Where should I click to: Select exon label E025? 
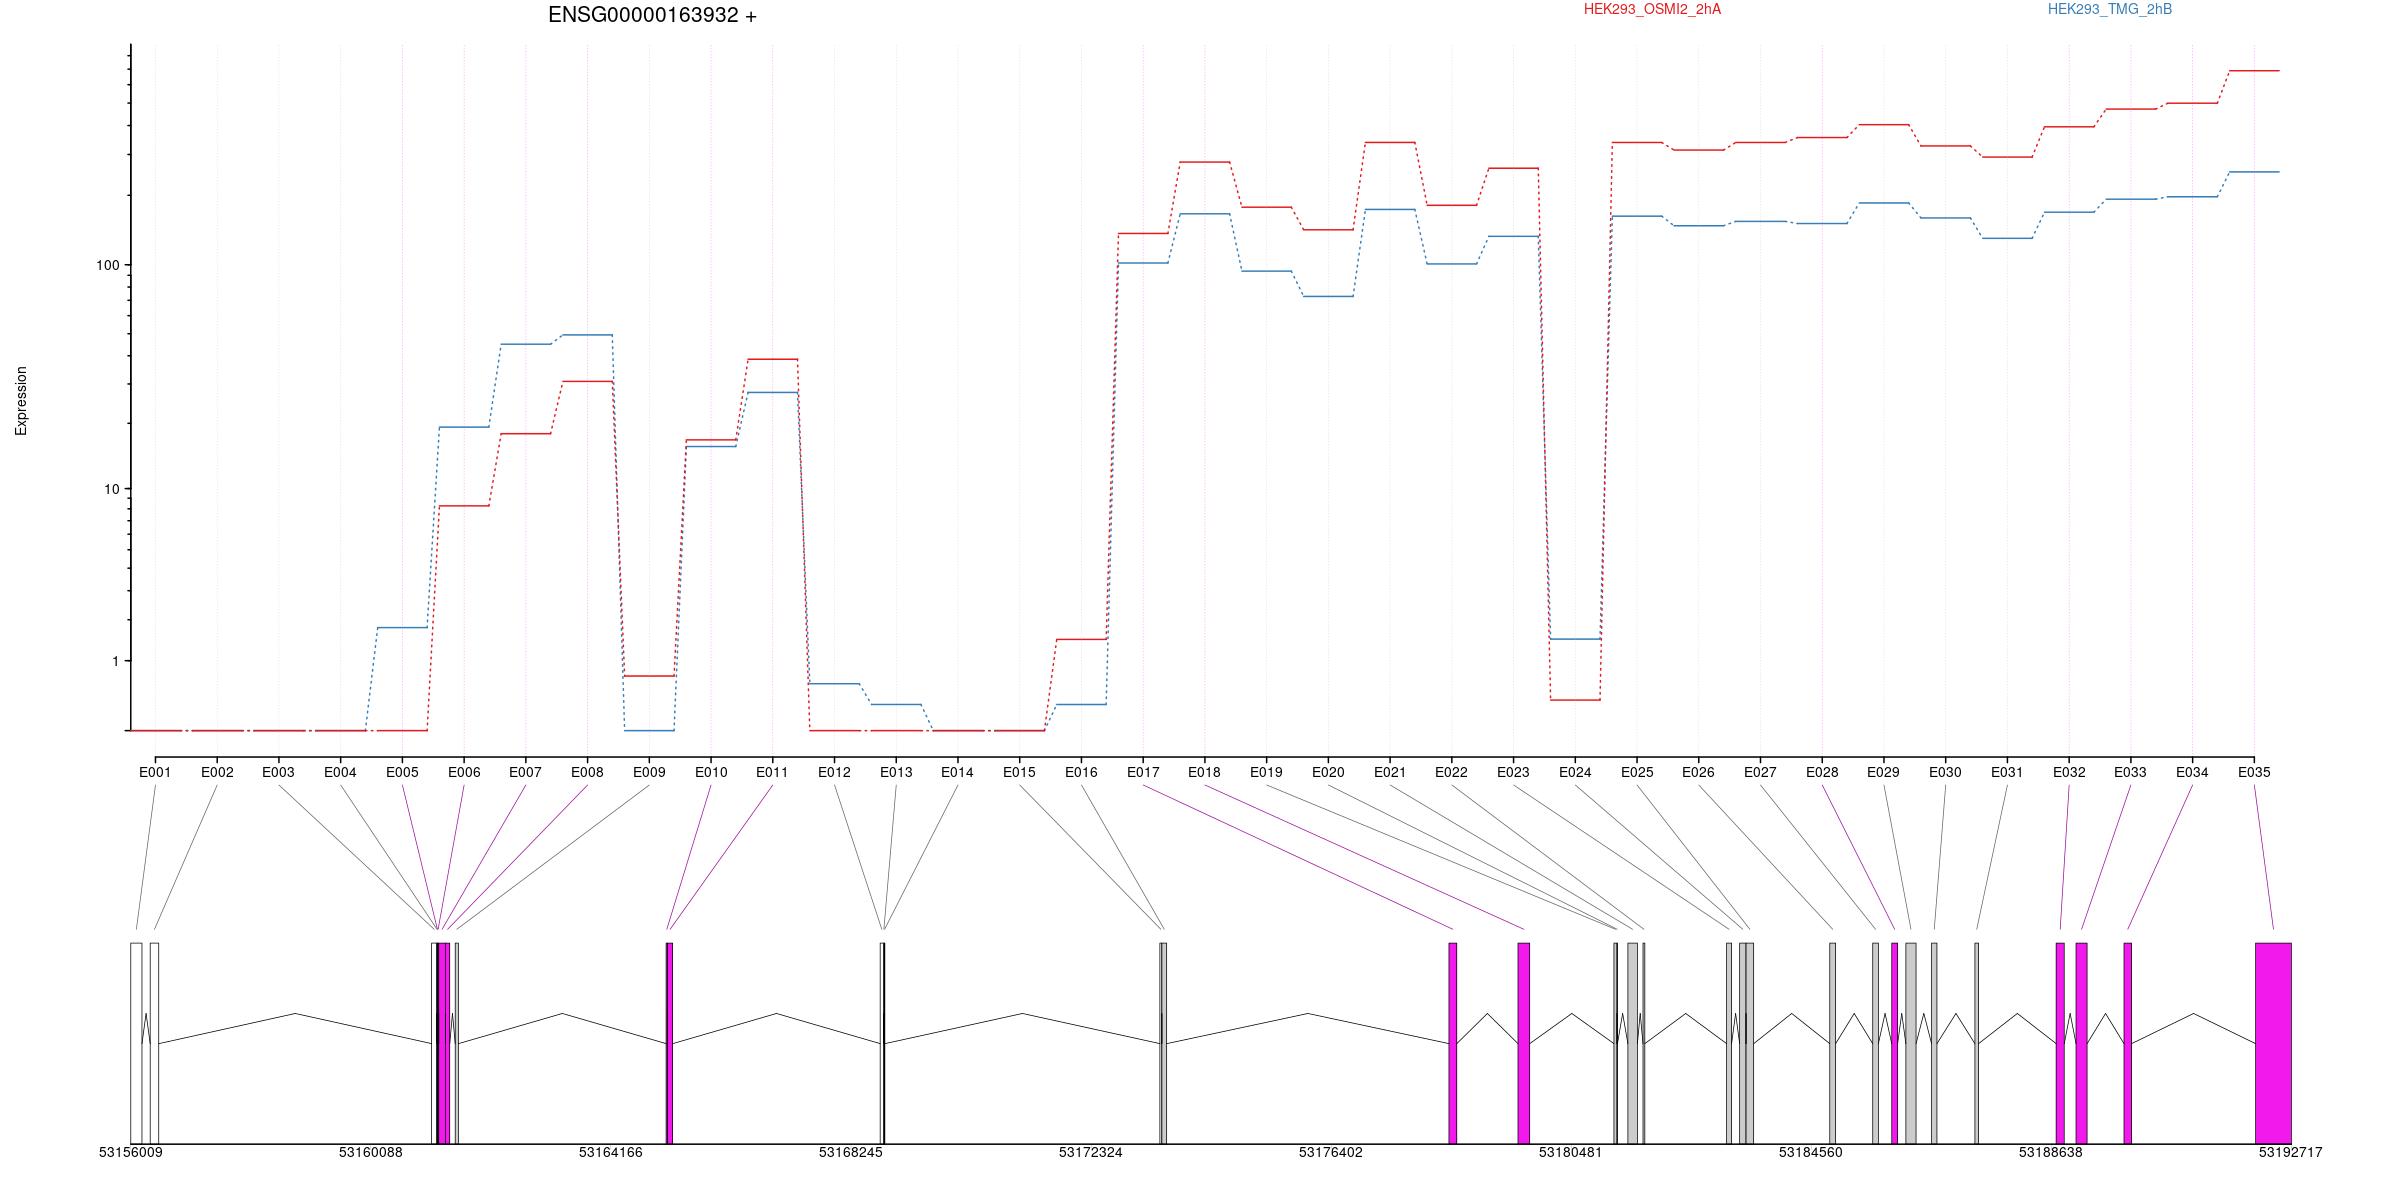coord(1637,772)
